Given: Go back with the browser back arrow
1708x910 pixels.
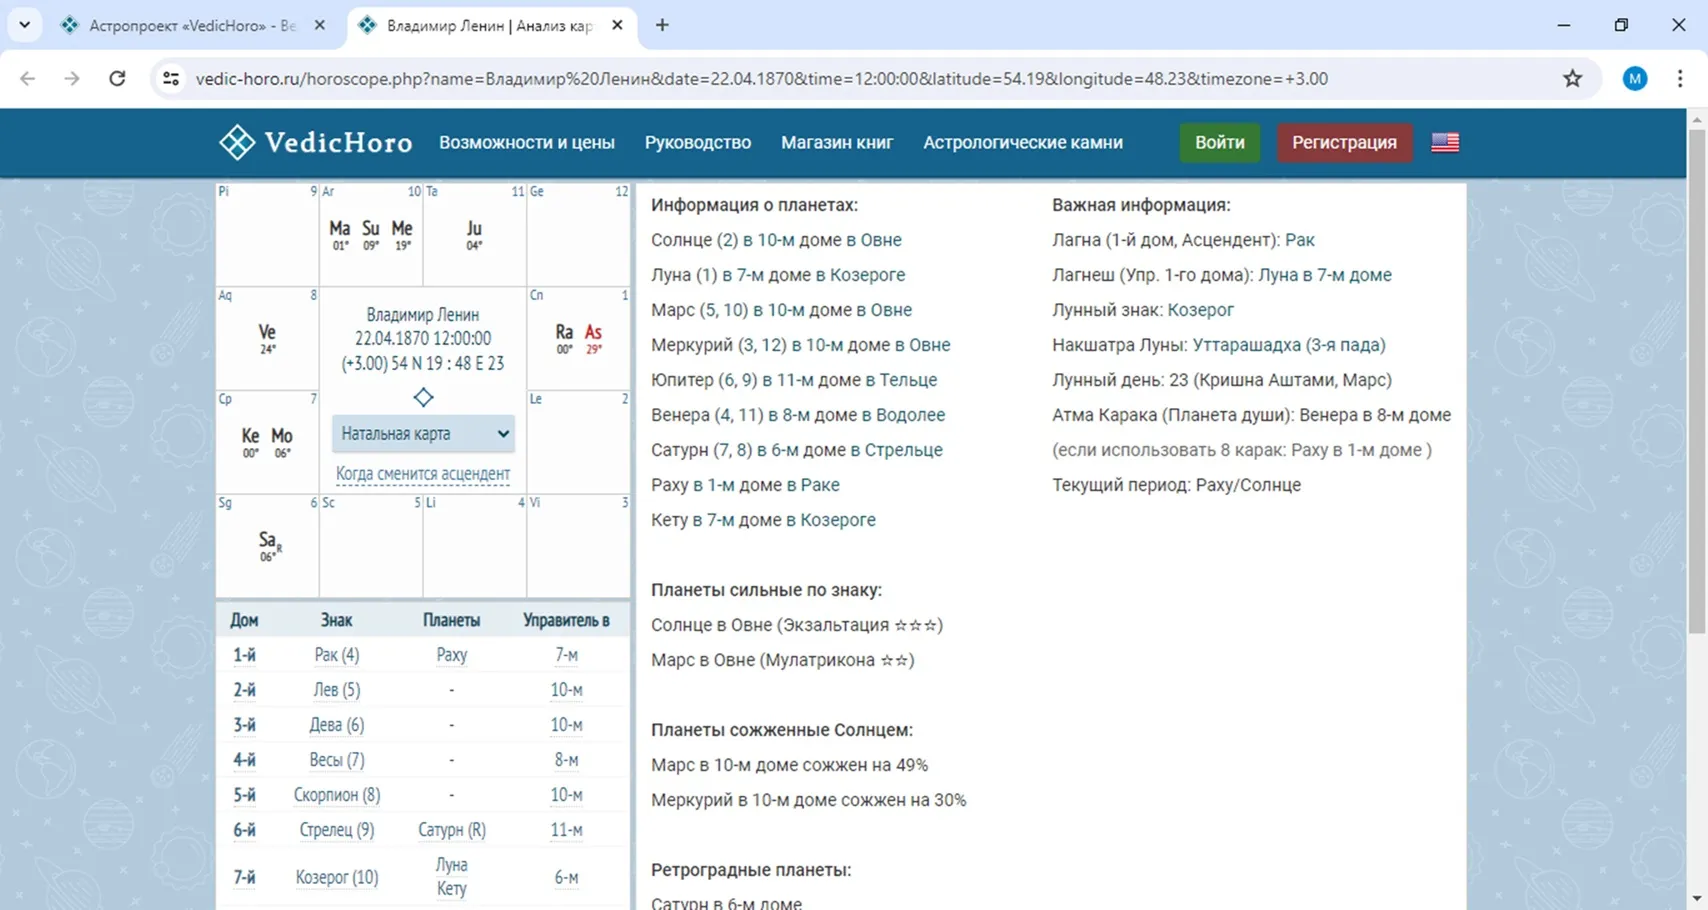Looking at the screenshot, I should click(28, 79).
